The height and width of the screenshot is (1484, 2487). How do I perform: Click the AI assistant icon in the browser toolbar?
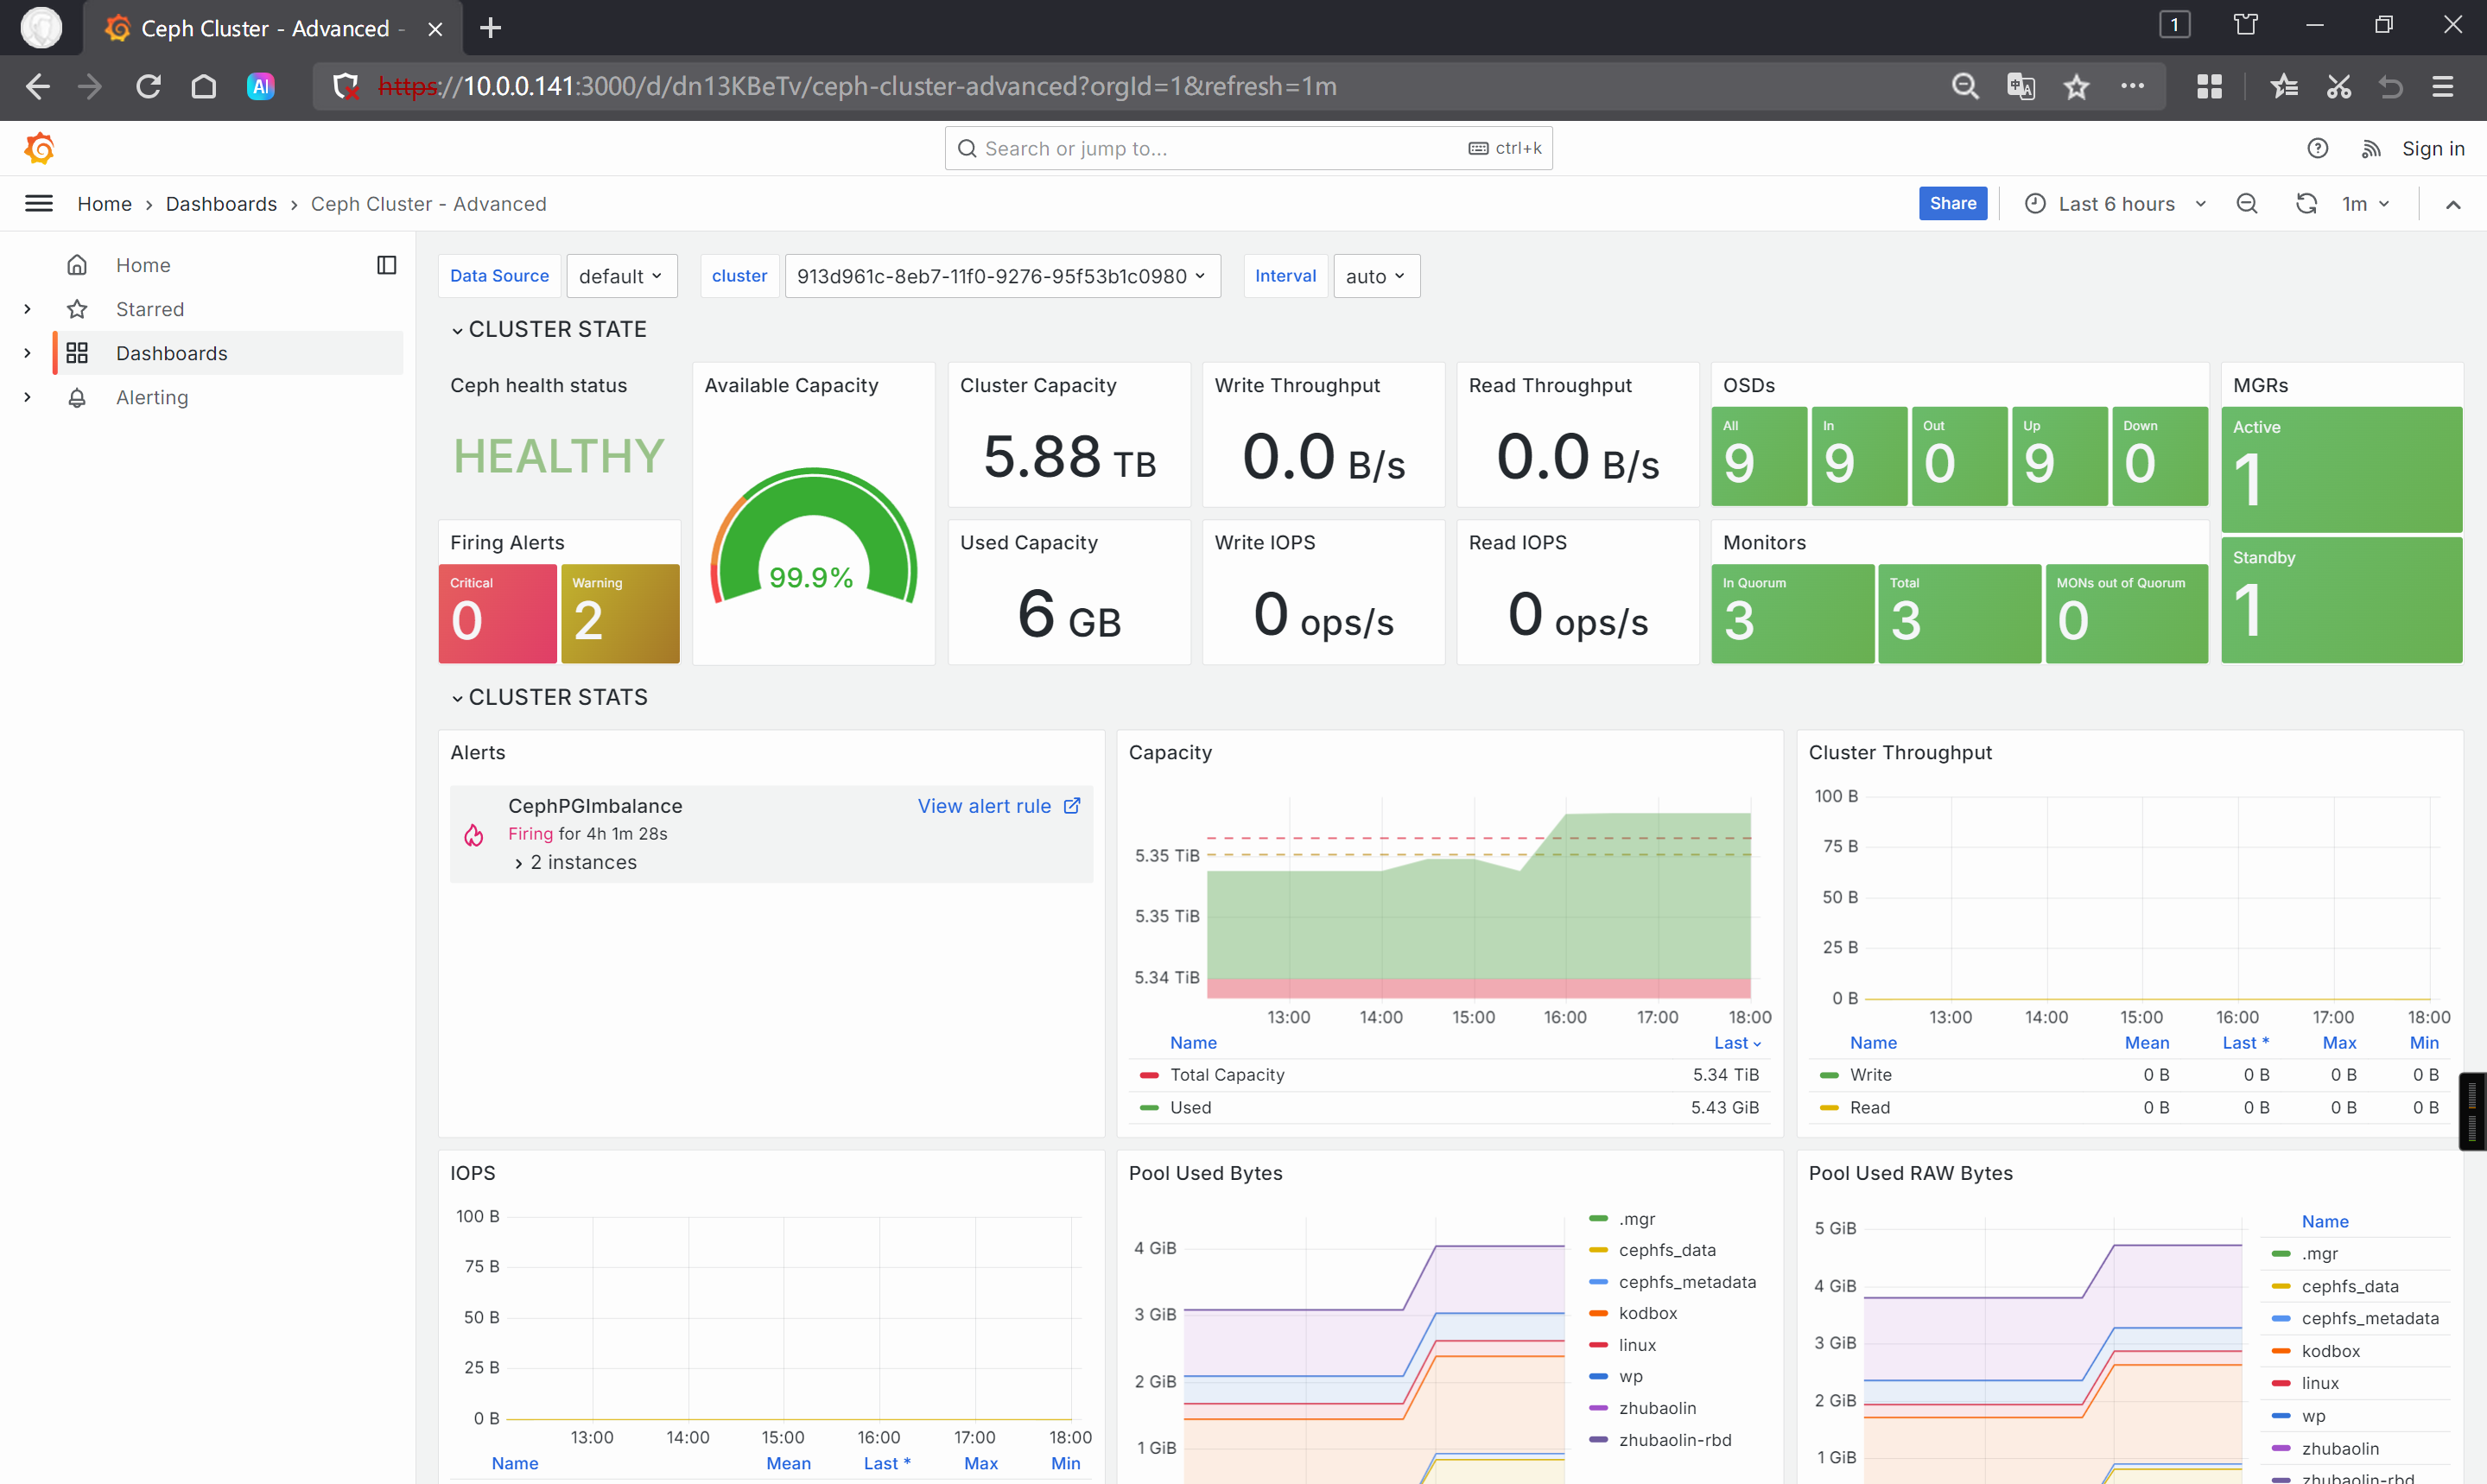click(260, 87)
